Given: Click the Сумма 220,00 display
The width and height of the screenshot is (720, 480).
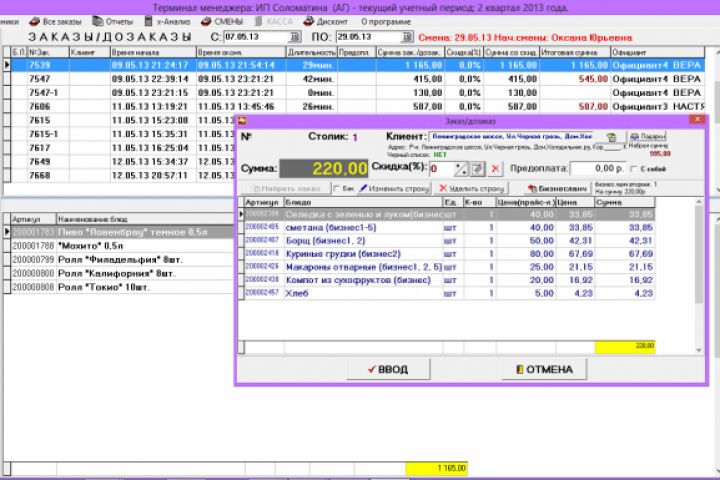Looking at the screenshot, I should click(324, 169).
